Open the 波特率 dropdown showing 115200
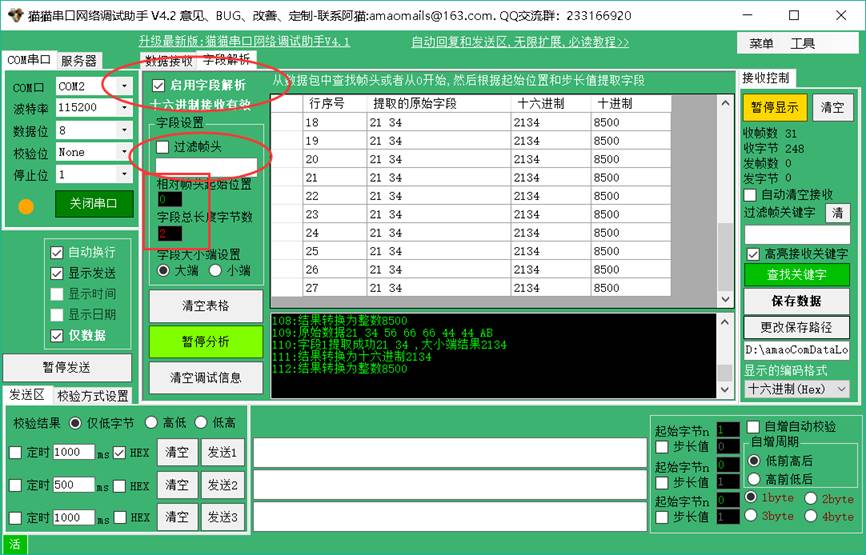 pyautogui.click(x=124, y=108)
